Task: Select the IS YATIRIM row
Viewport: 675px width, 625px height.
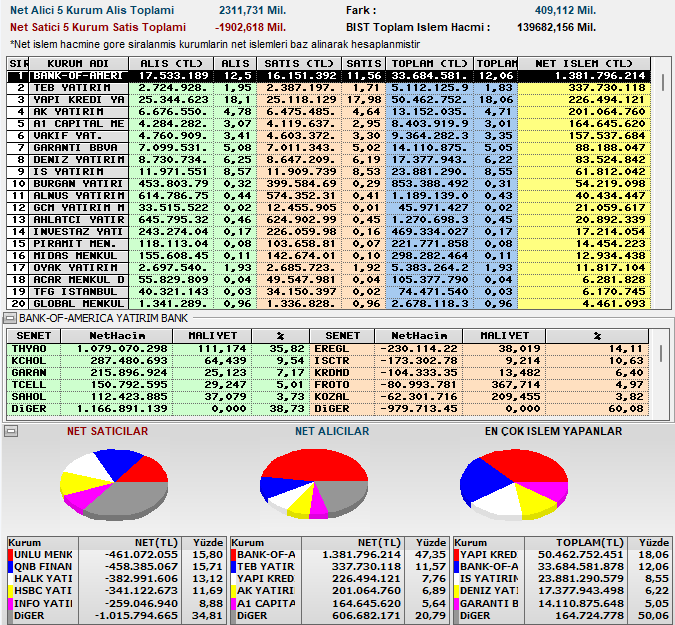Action: (x=328, y=172)
